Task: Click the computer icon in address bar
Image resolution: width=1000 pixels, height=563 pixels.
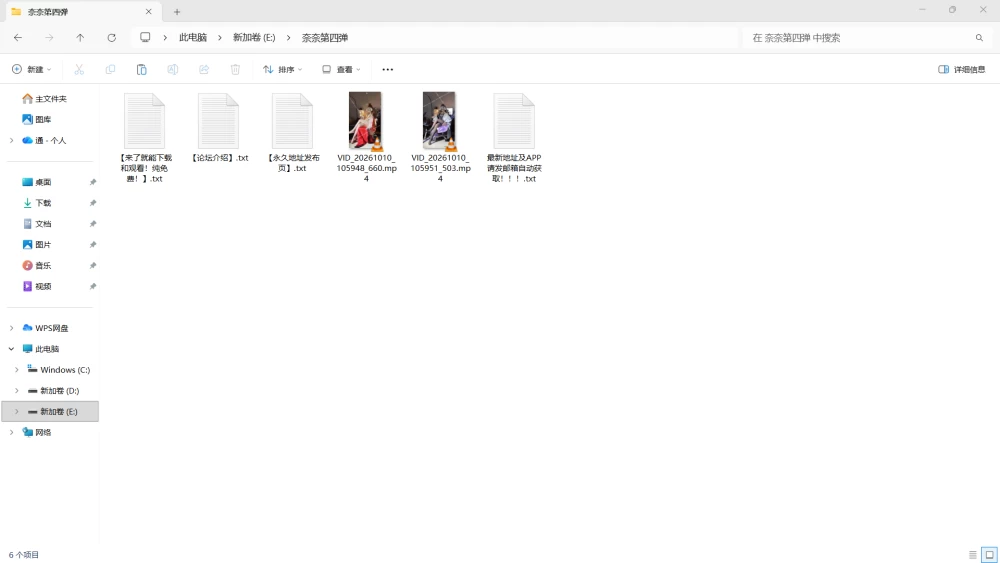Action: tap(145, 38)
